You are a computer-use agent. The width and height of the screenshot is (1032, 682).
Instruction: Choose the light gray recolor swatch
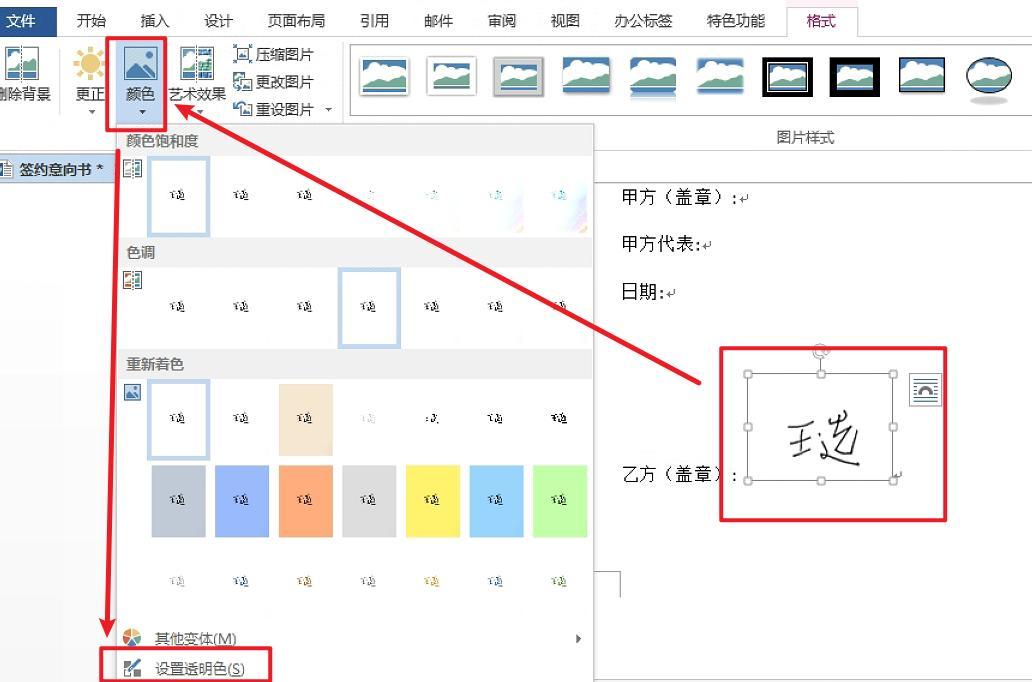[369, 501]
